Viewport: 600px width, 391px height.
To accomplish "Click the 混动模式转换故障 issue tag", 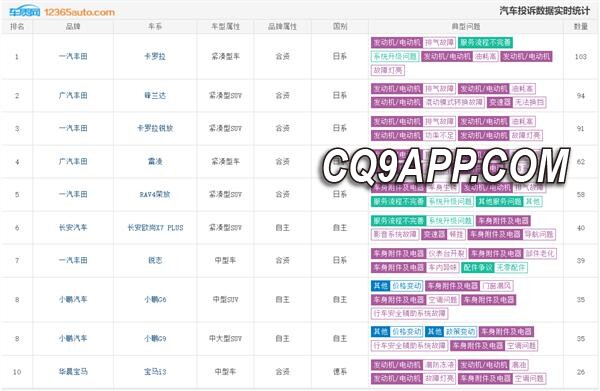I will (x=454, y=102).
